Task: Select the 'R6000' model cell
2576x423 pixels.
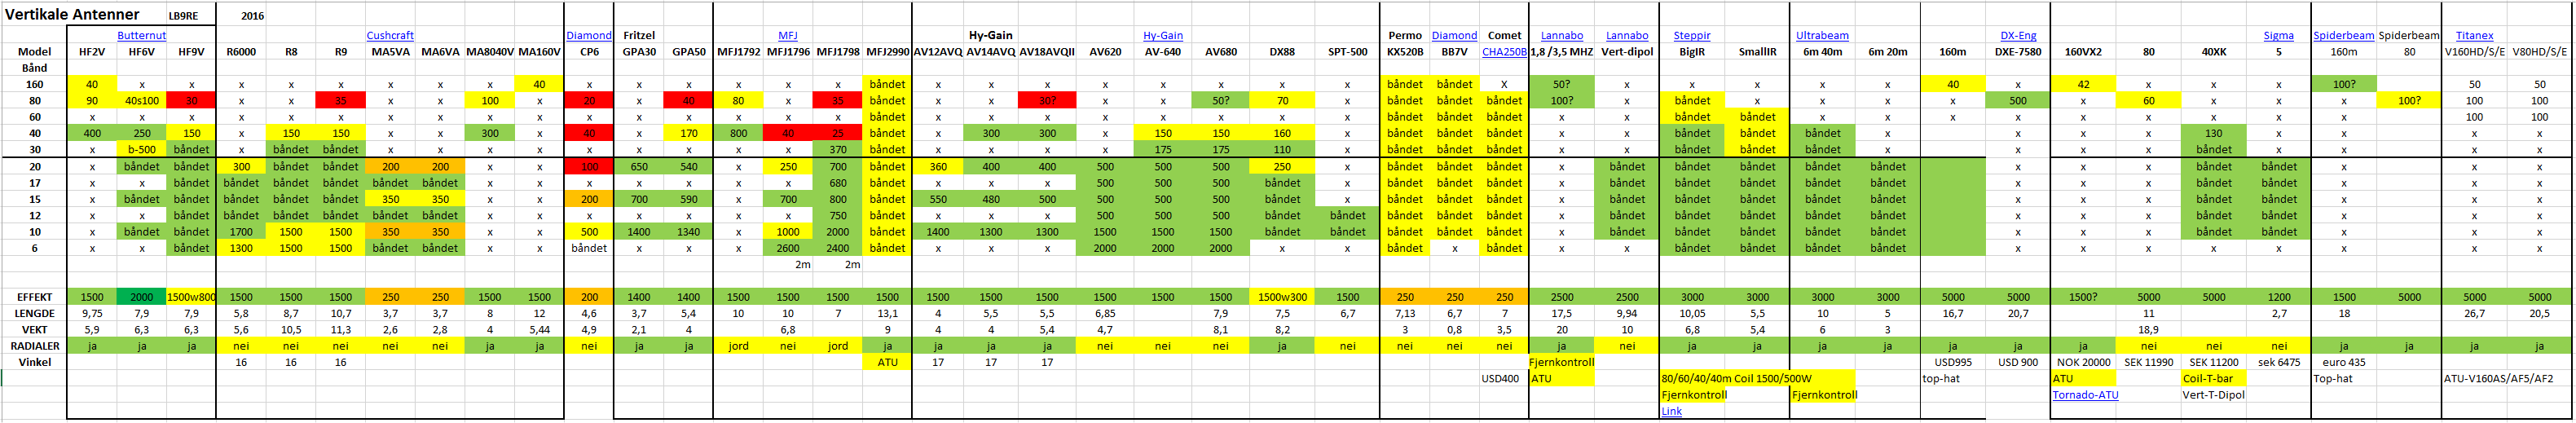Action: (241, 52)
